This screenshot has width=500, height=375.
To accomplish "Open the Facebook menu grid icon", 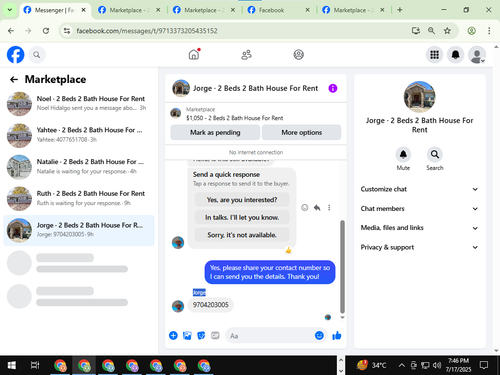I will pos(434,55).
